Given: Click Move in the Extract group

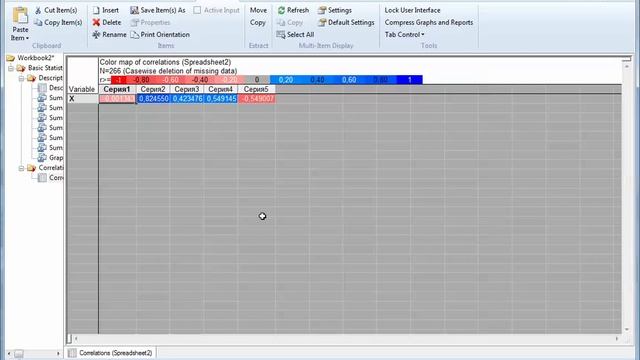Looking at the screenshot, I should point(258,10).
